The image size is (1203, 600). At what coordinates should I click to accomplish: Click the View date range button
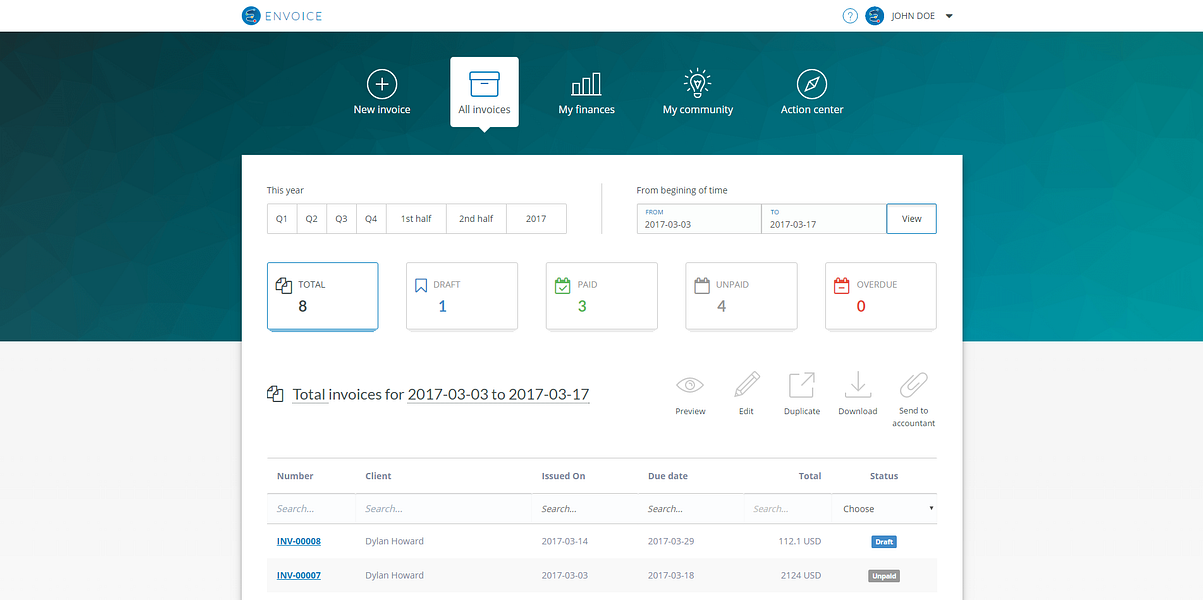[x=911, y=219]
